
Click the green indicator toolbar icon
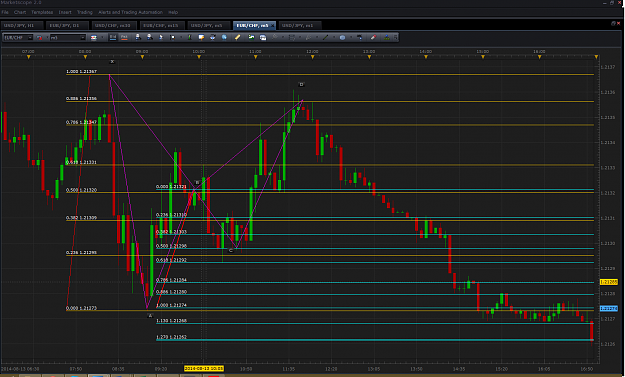tap(189, 37)
